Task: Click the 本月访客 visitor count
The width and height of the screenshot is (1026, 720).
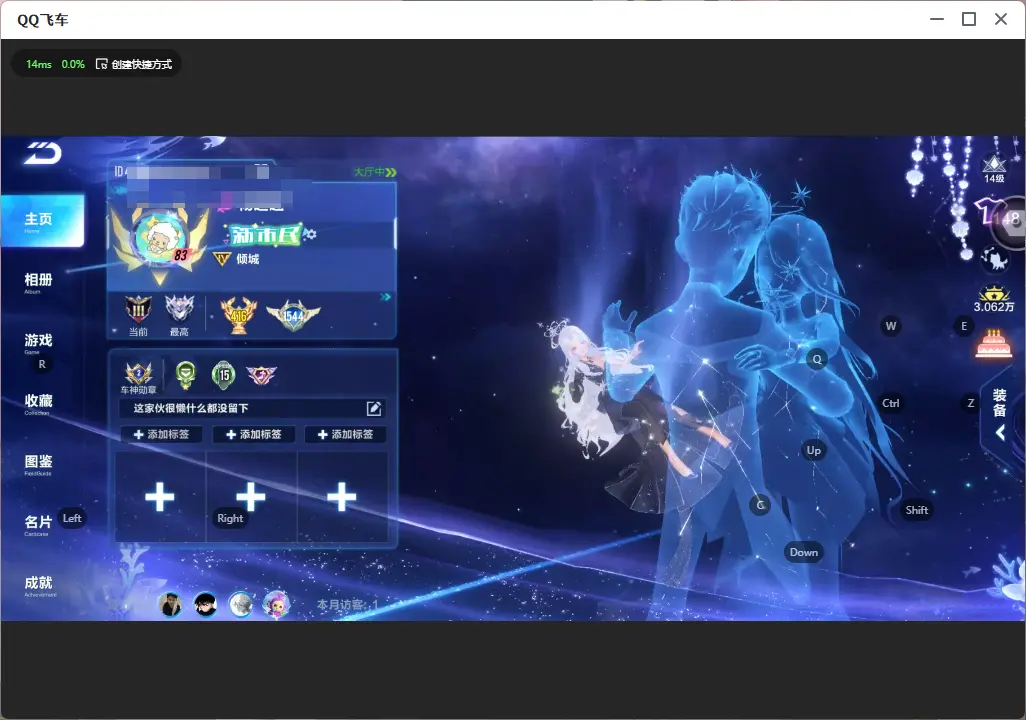Action: 348,605
